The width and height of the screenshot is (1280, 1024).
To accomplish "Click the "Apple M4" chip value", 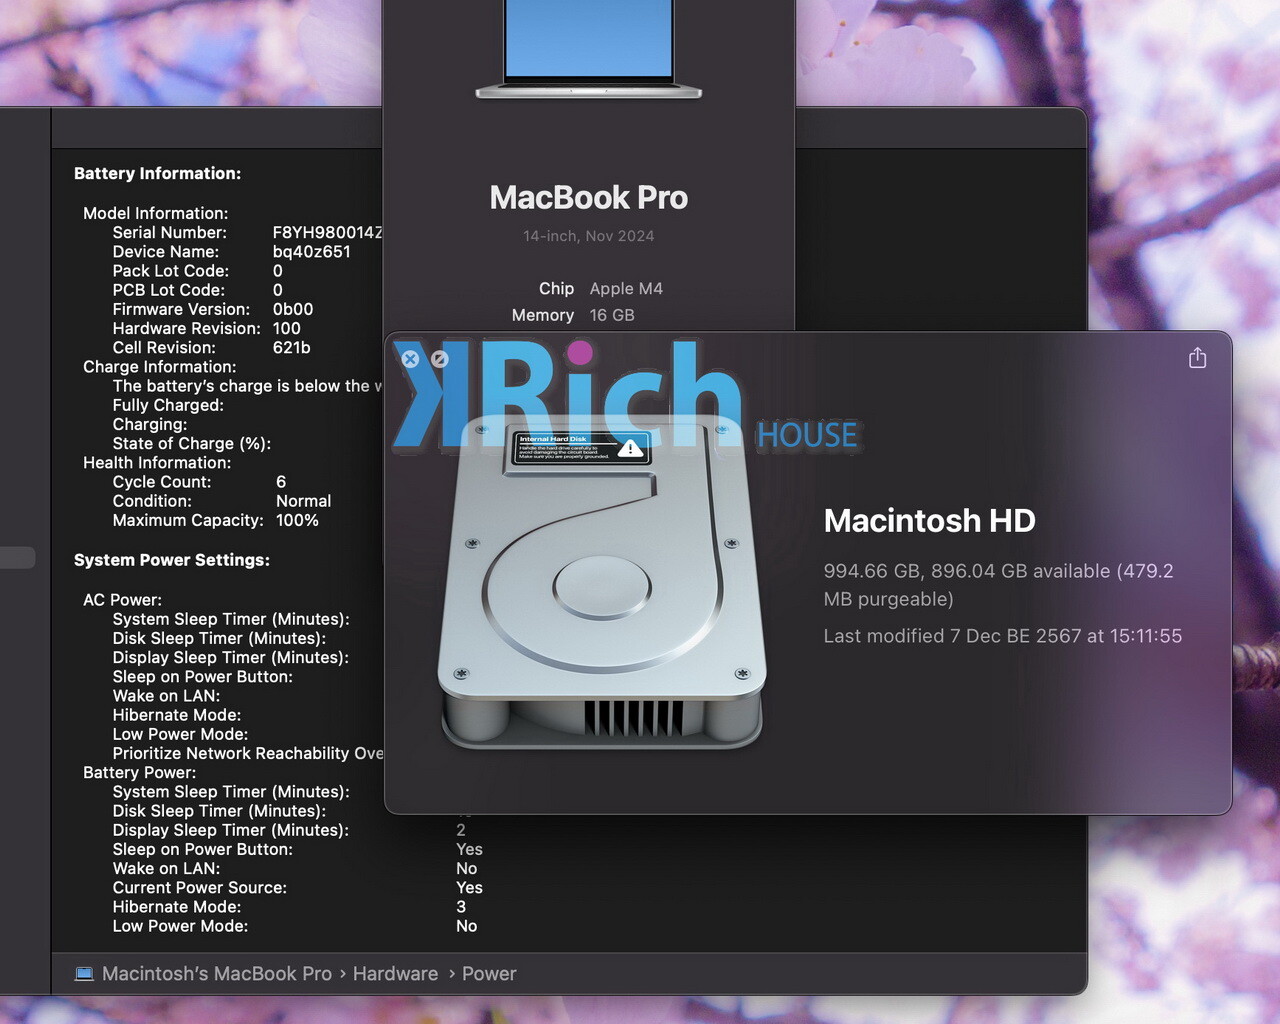I will pyautogui.click(x=626, y=289).
